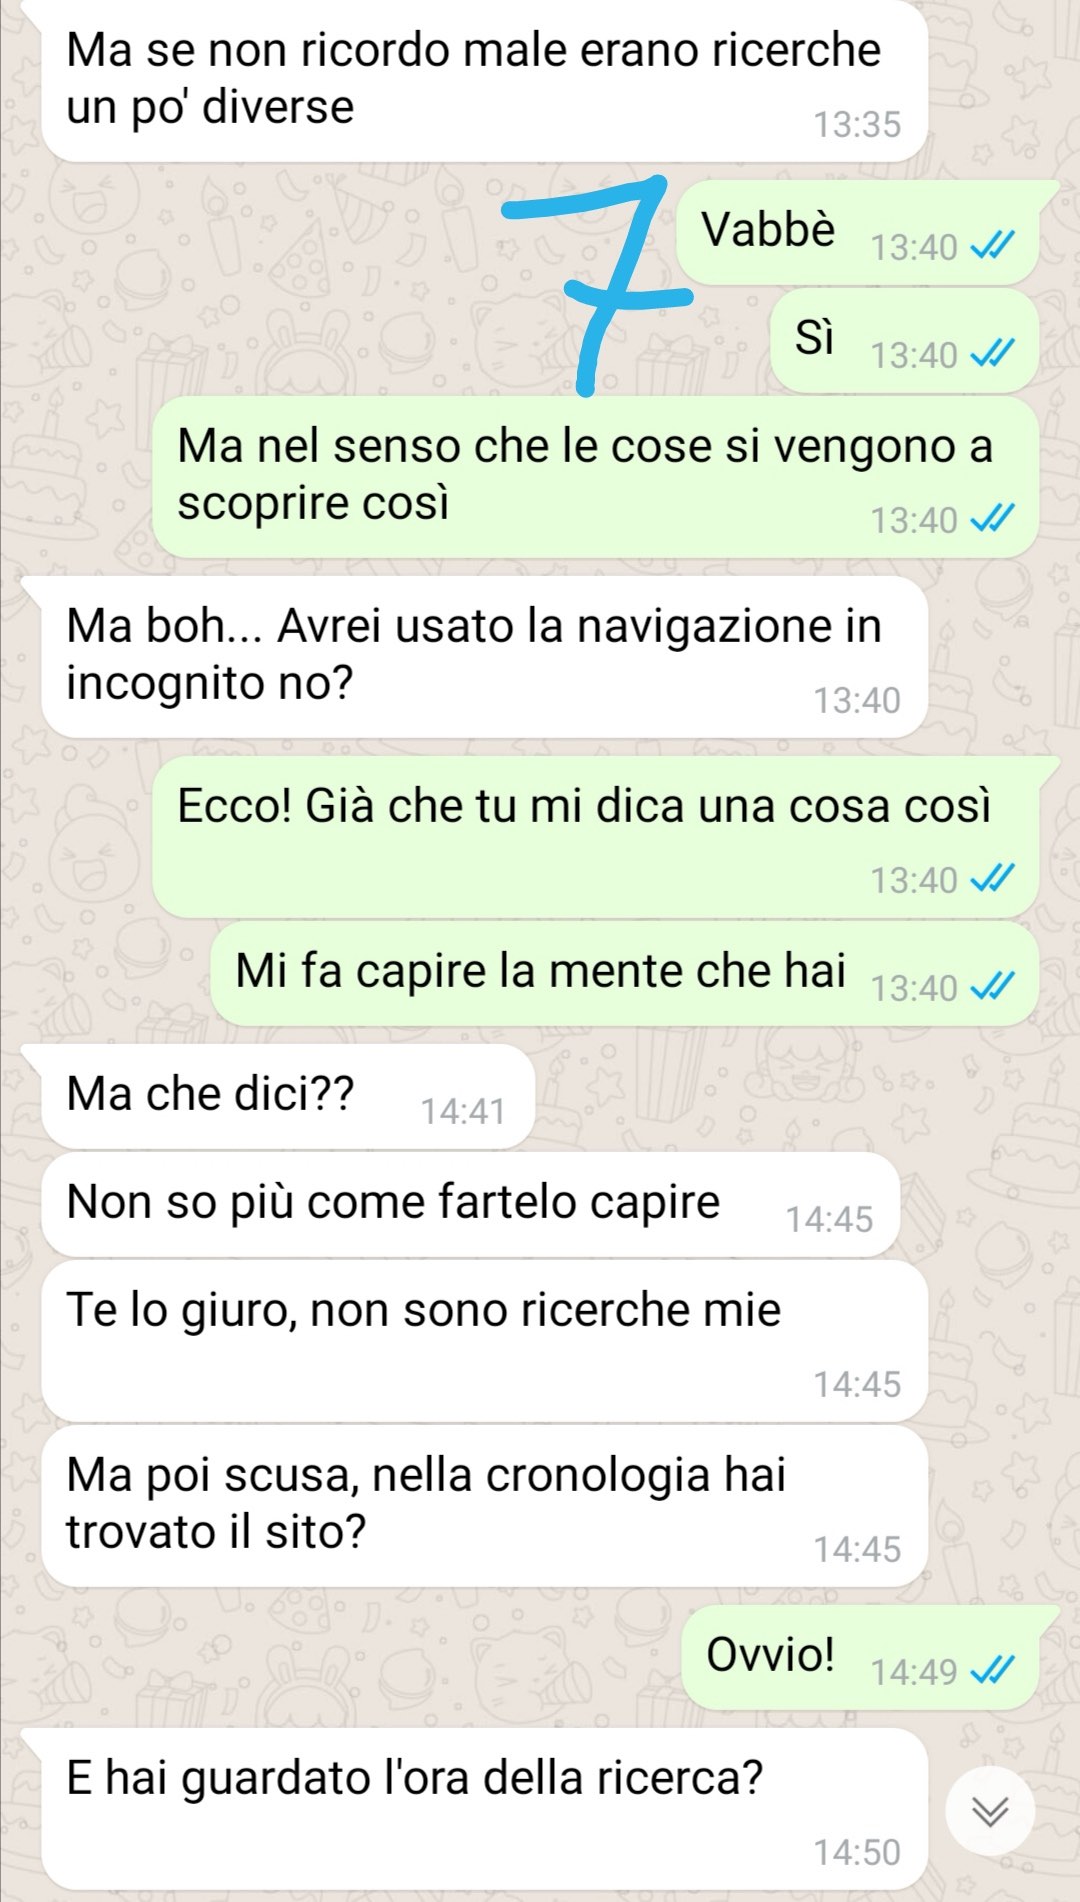Tap ticks on "Ecco! Già che tu" message
Viewport: 1080px width, 1902px height.
click(993, 878)
